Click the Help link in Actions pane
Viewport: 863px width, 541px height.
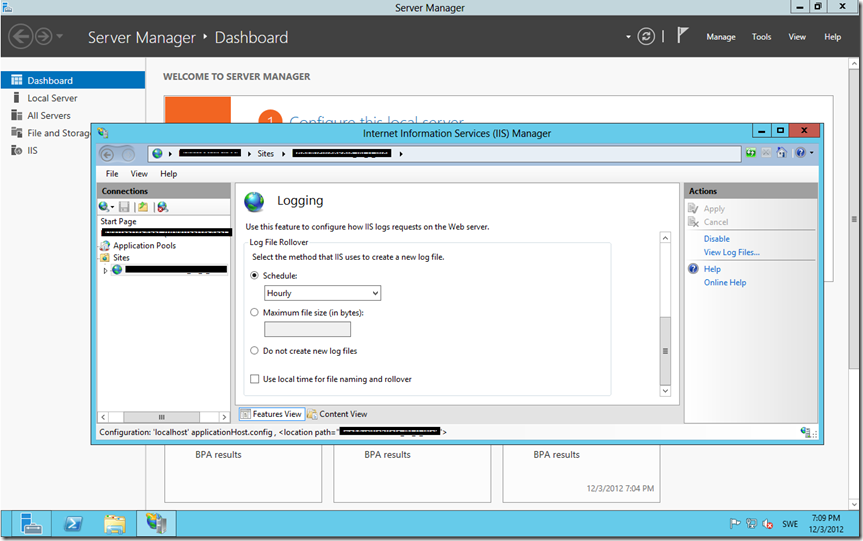(x=712, y=269)
